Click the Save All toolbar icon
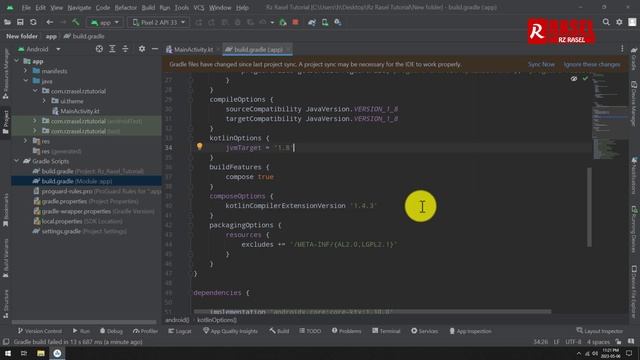 20,22
